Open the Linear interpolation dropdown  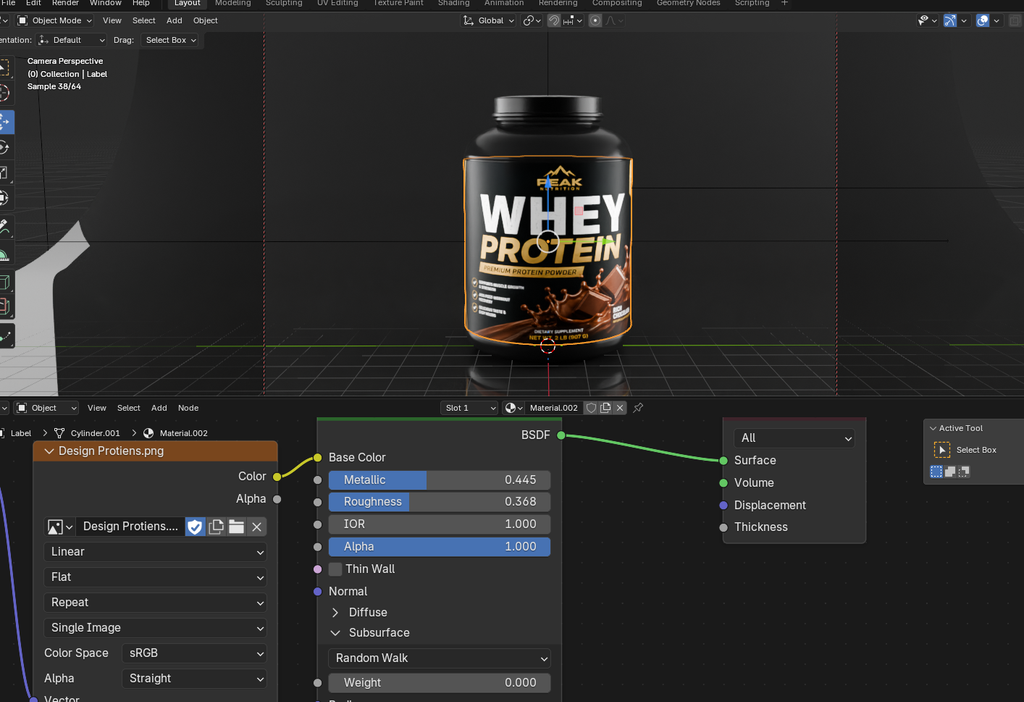pos(155,552)
